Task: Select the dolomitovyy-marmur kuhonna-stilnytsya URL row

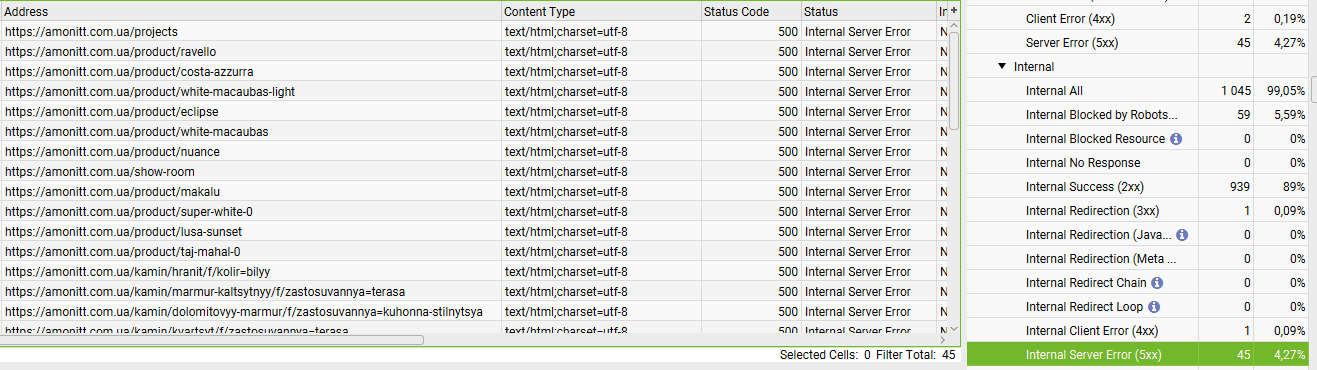Action: click(473, 312)
